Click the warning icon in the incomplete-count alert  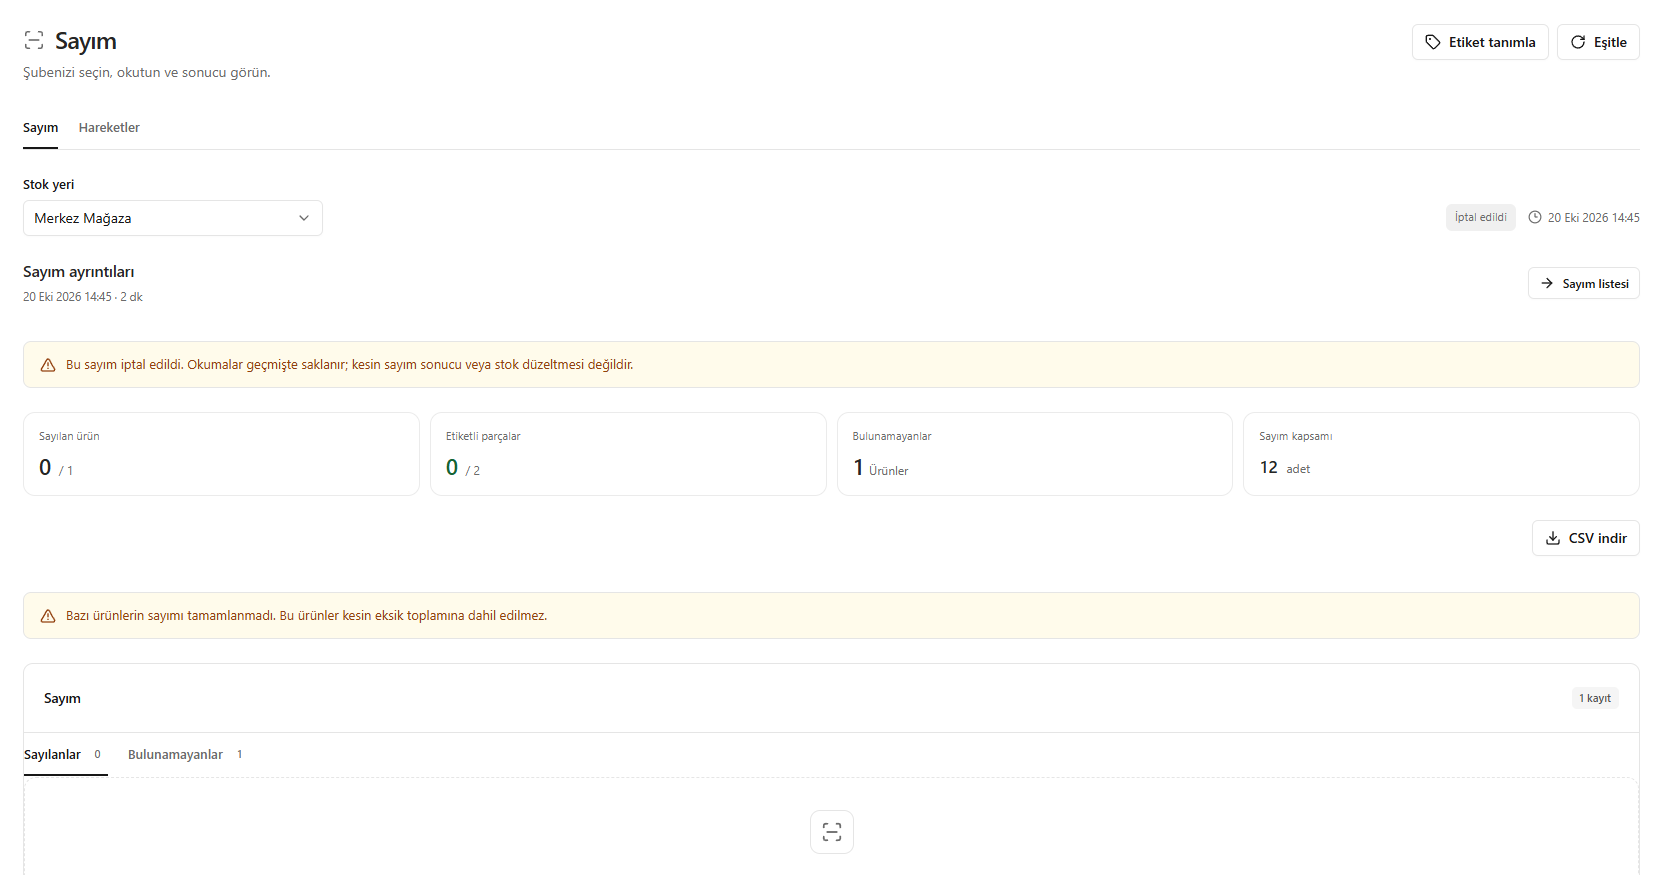(x=48, y=616)
